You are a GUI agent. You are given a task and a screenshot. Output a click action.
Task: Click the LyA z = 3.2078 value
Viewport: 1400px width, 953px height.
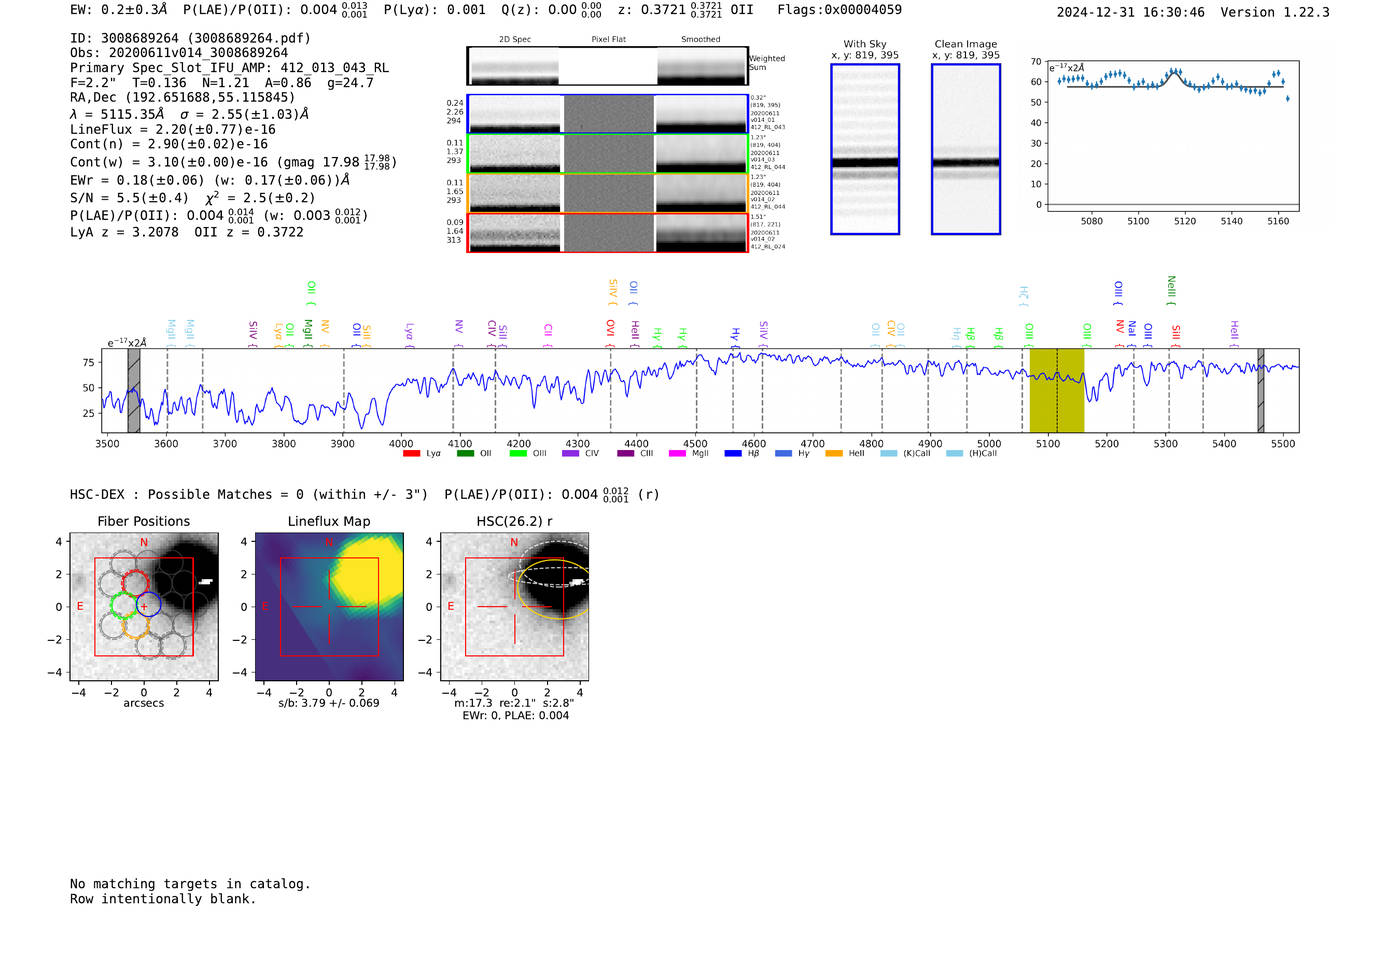[x=124, y=232]
